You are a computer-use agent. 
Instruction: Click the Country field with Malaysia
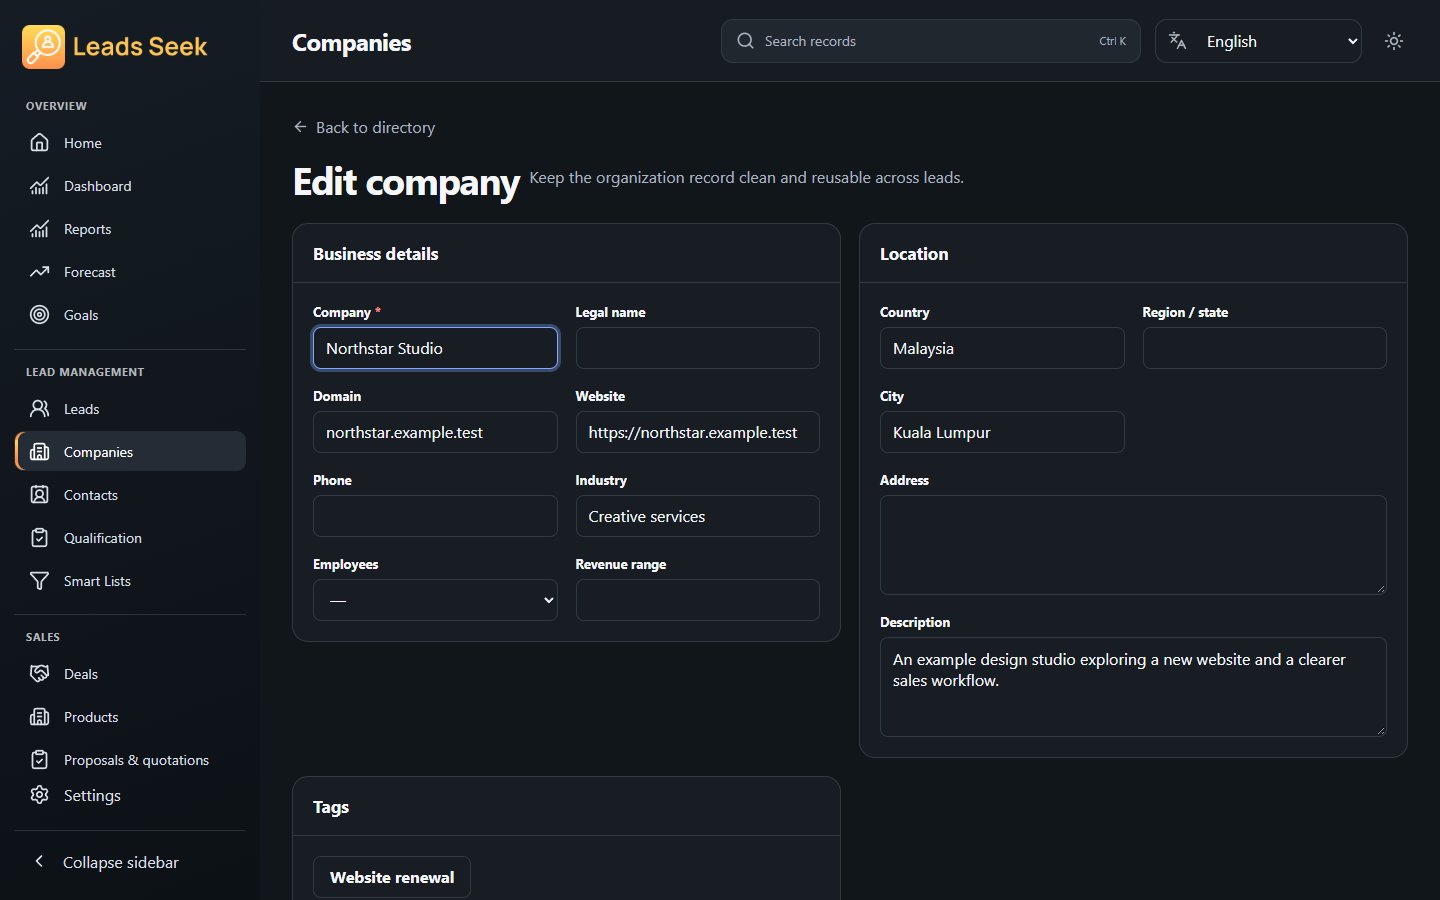point(1002,348)
